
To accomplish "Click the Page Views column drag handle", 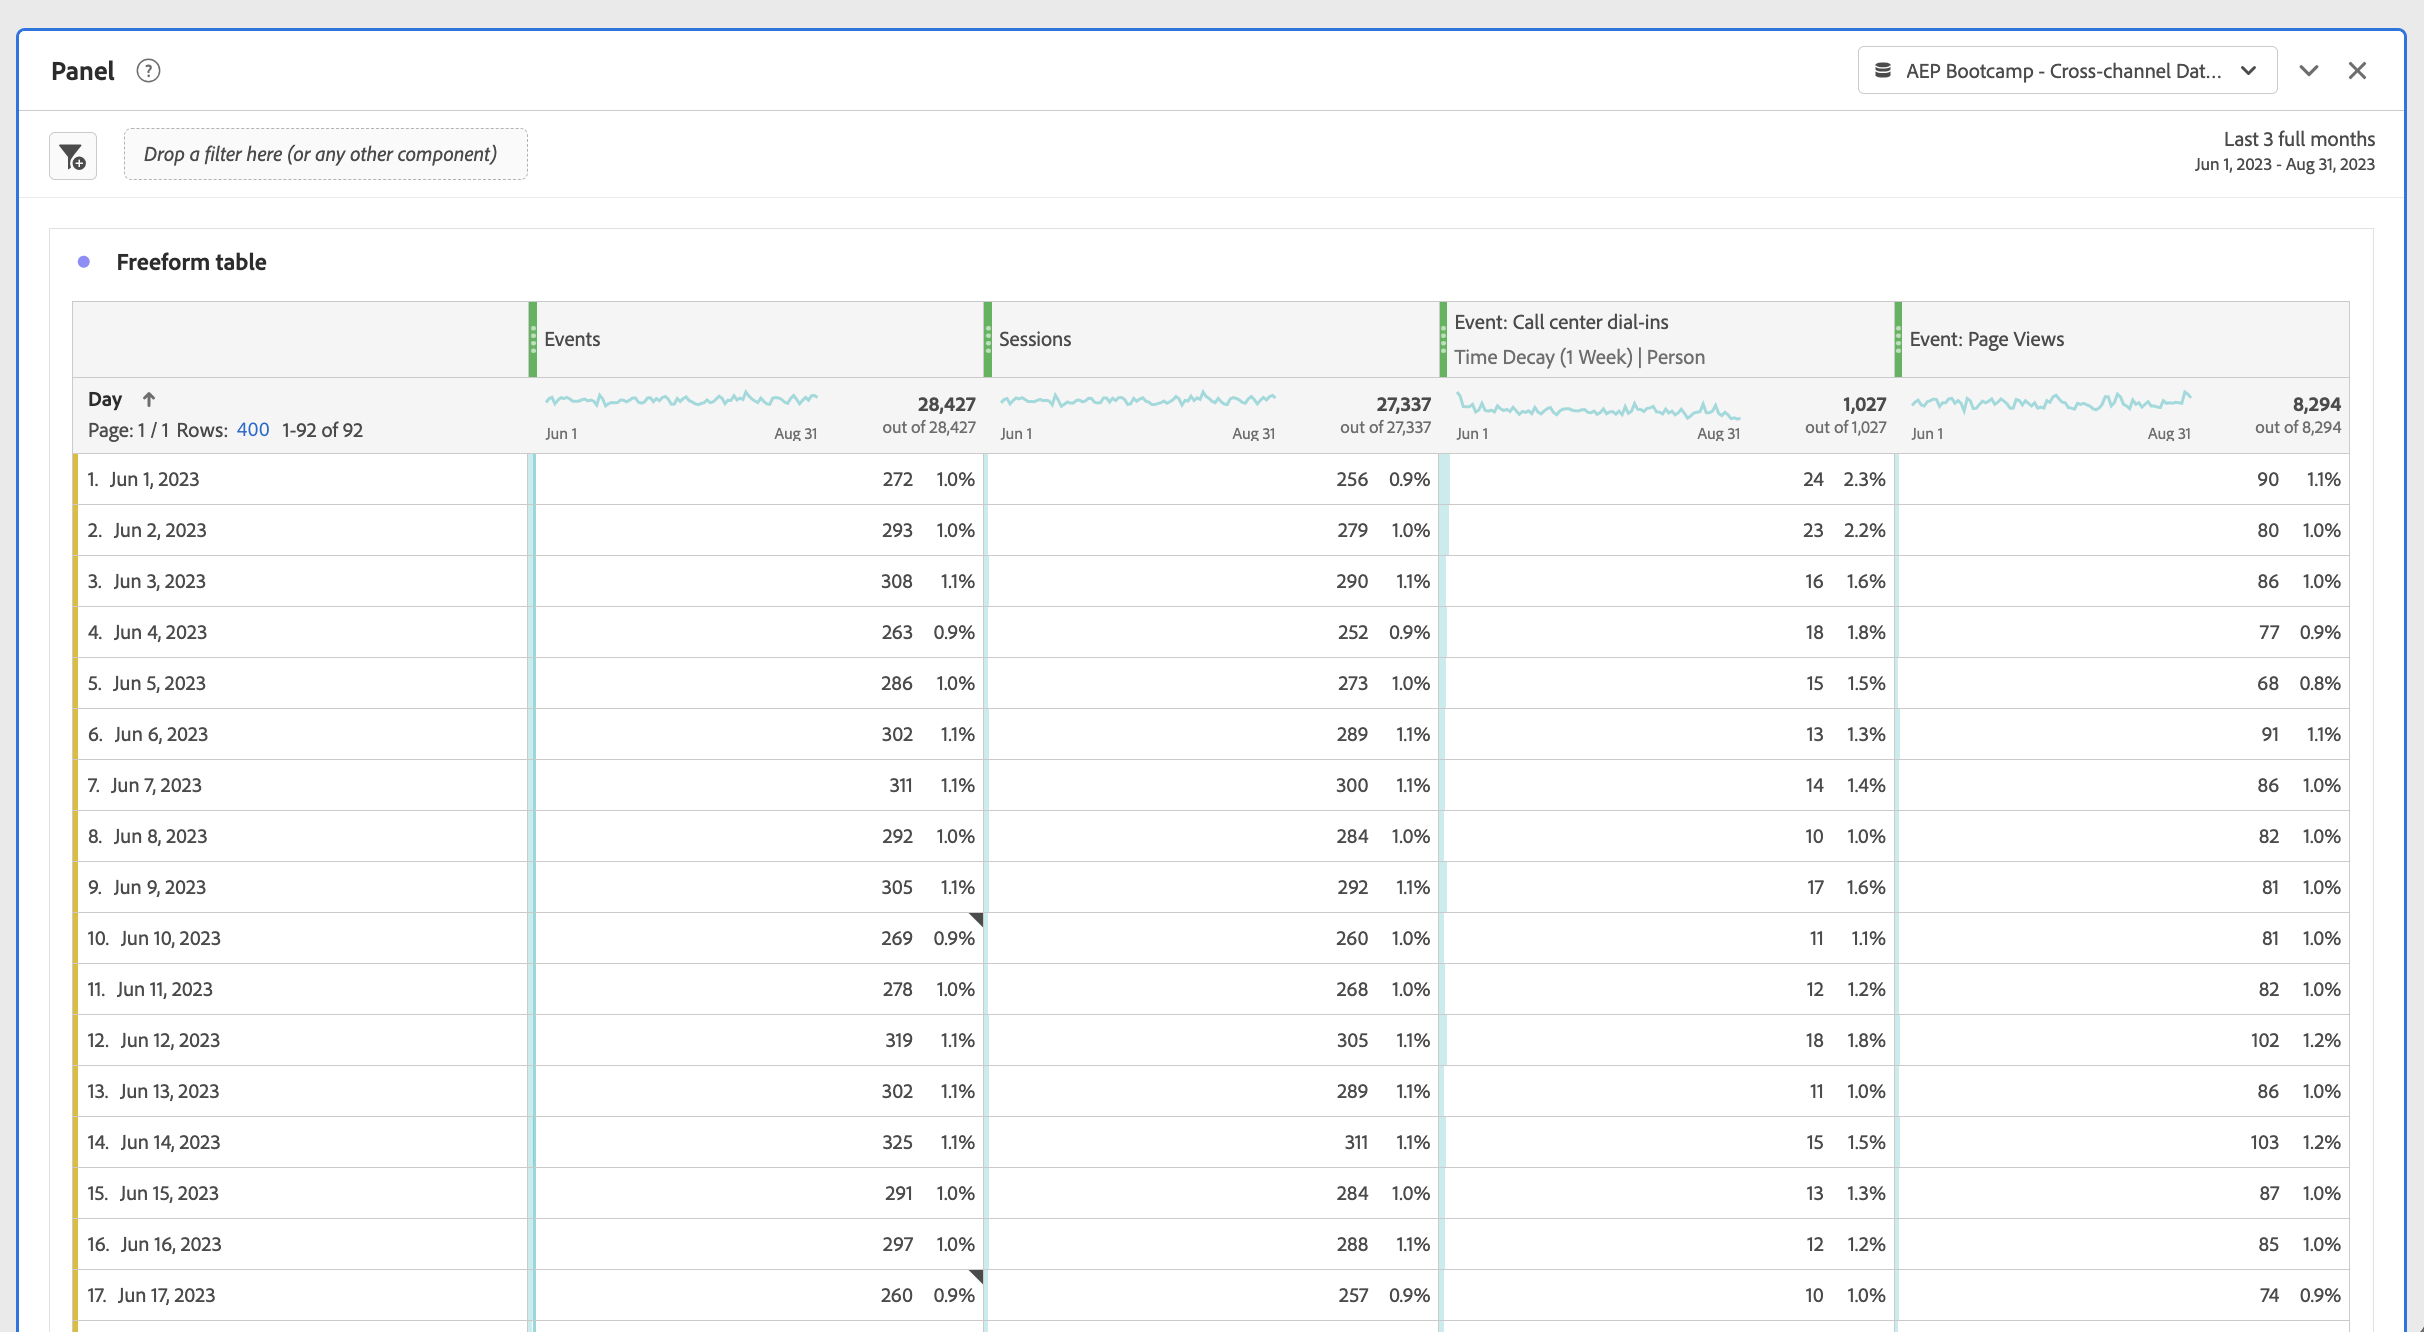I will click(x=1898, y=340).
